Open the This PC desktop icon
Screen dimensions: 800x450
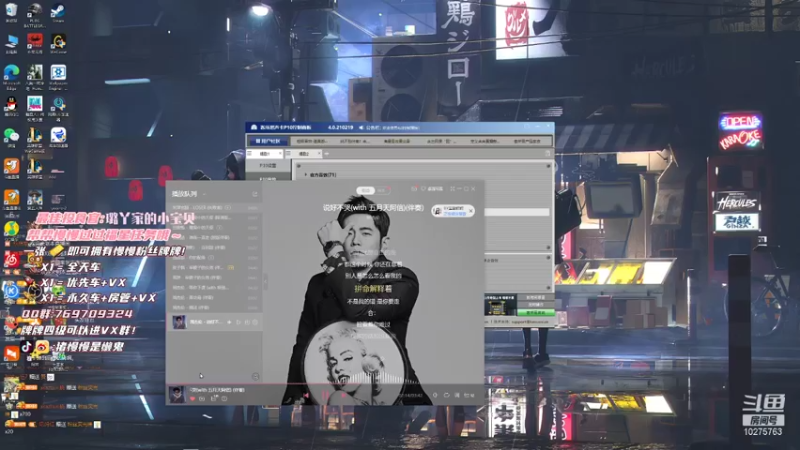click(x=11, y=43)
